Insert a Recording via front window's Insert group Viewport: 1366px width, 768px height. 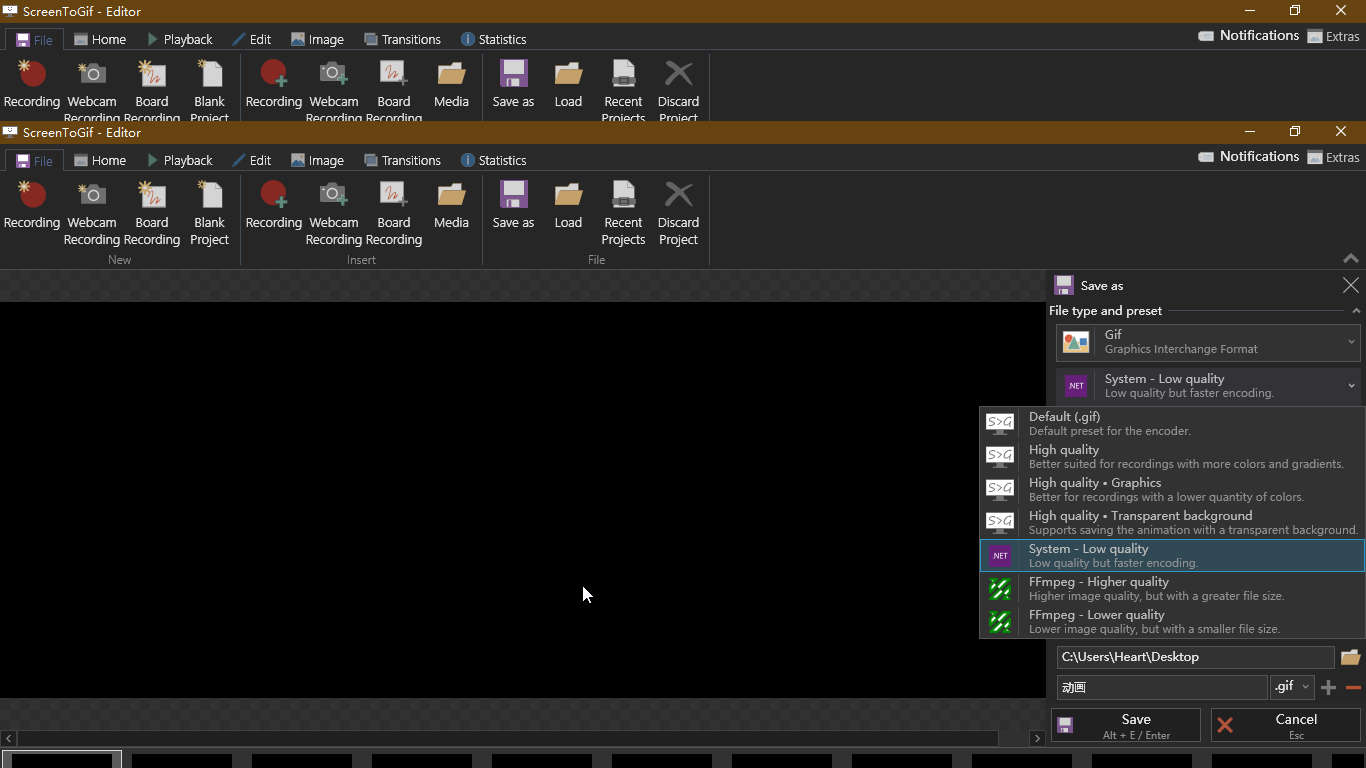(274, 204)
